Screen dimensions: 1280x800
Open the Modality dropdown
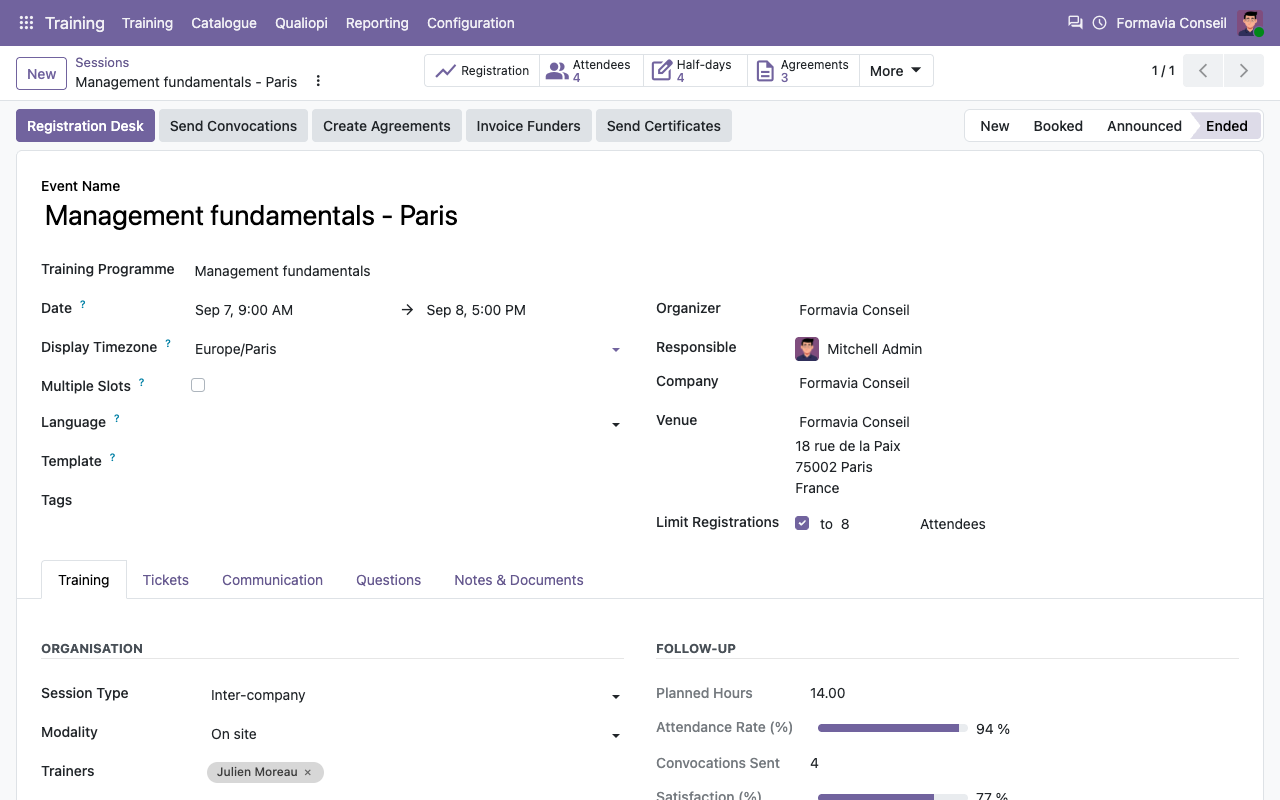coord(415,734)
